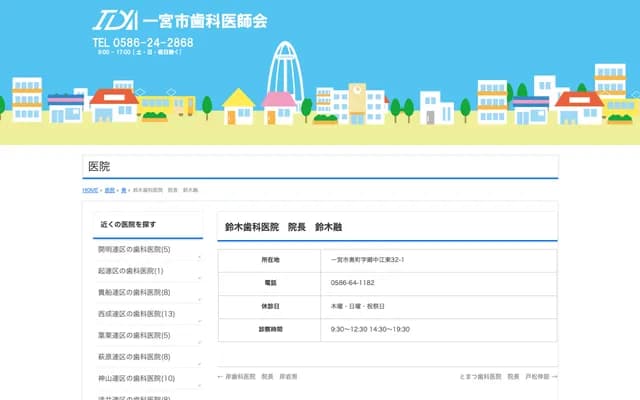Click the 診療時間 table header cell
The image size is (640, 400).
click(270, 329)
